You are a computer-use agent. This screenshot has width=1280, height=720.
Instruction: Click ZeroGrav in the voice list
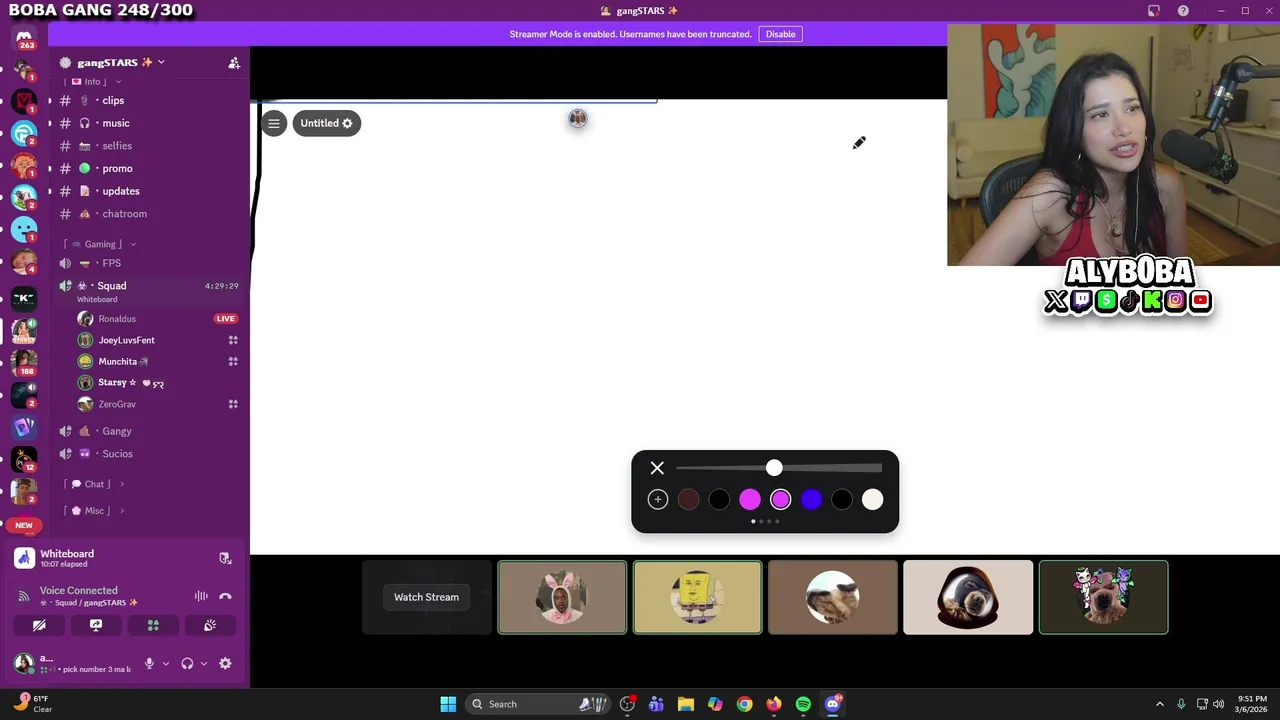pos(117,404)
